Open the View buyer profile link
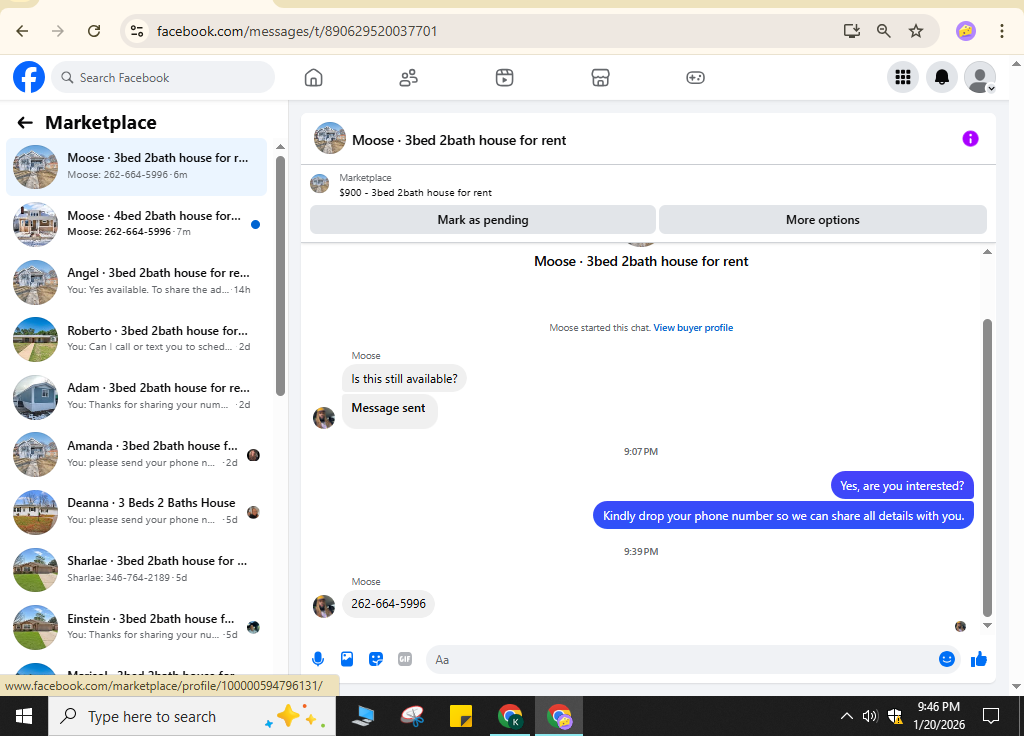The width and height of the screenshot is (1024, 736). tap(693, 328)
